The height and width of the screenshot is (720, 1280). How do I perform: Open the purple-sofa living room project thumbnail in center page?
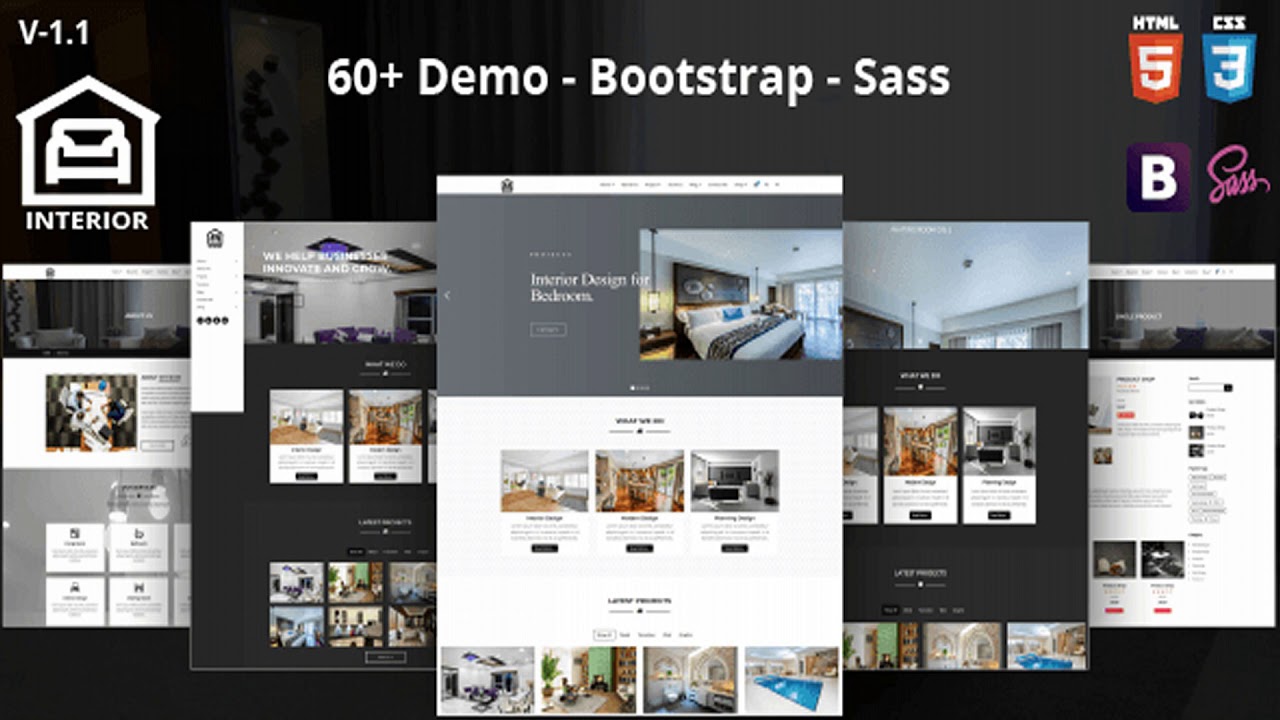pyautogui.click(x=488, y=680)
